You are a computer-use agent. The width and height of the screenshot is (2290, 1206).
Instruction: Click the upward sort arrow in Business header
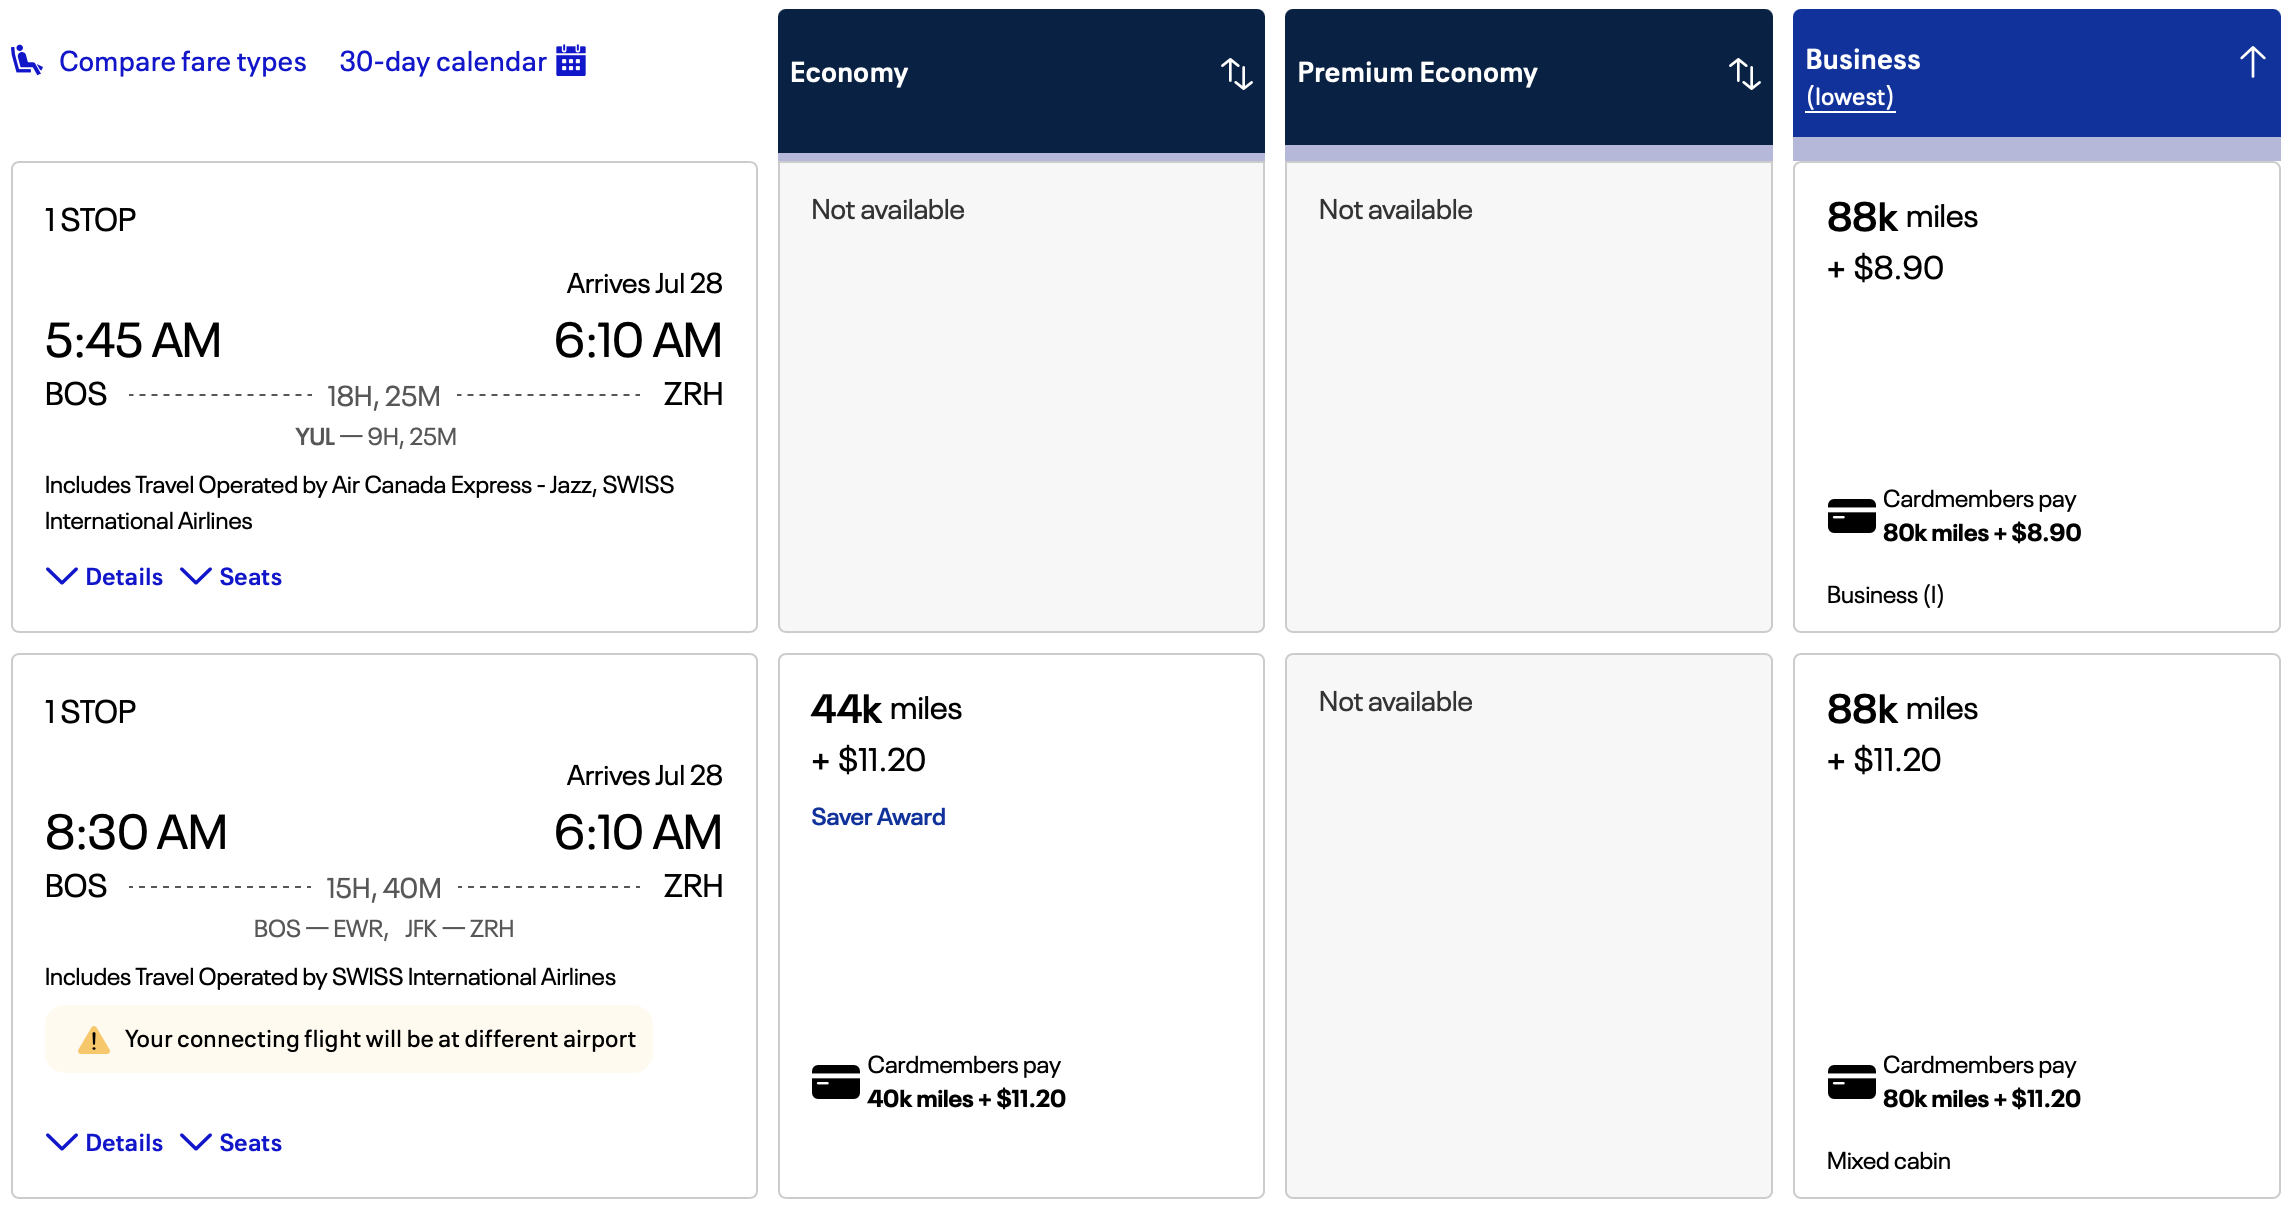(x=2252, y=60)
